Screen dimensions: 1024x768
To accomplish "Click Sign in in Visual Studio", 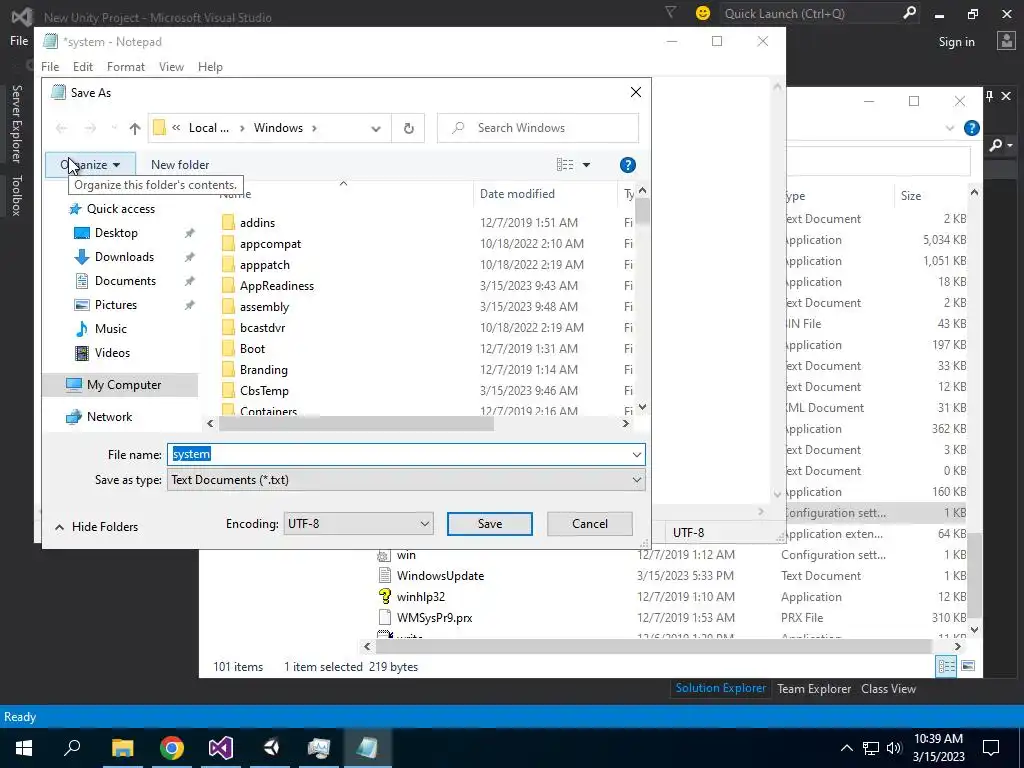I will 956,42.
